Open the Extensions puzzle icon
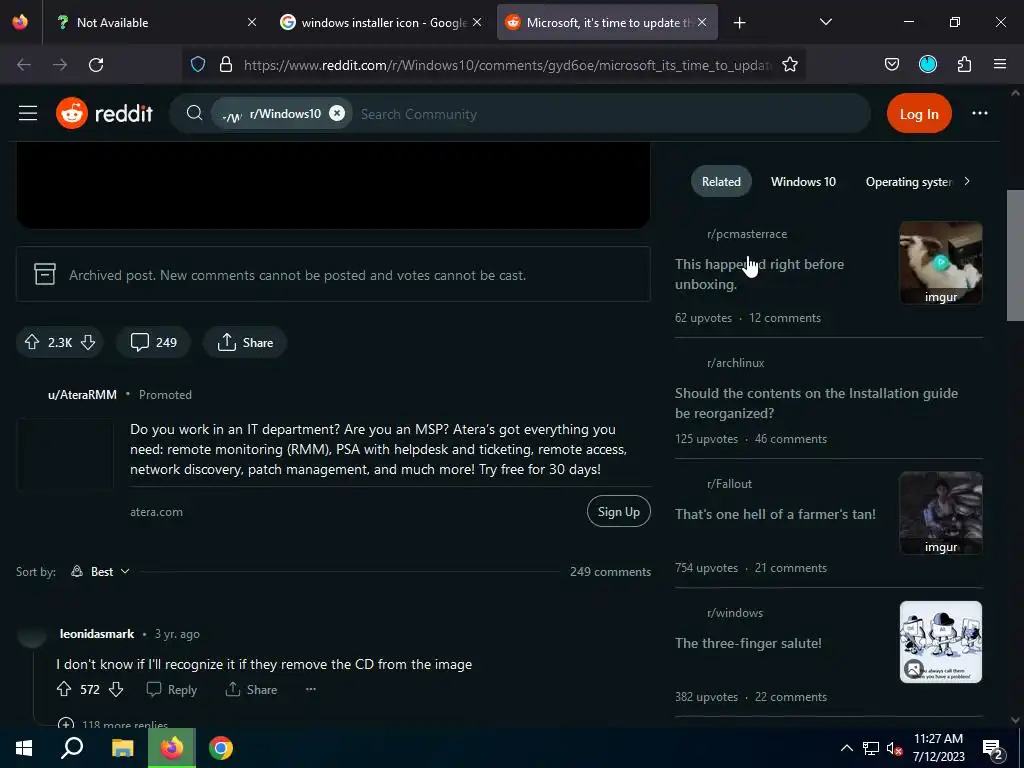This screenshot has width=1024, height=768. click(x=964, y=64)
